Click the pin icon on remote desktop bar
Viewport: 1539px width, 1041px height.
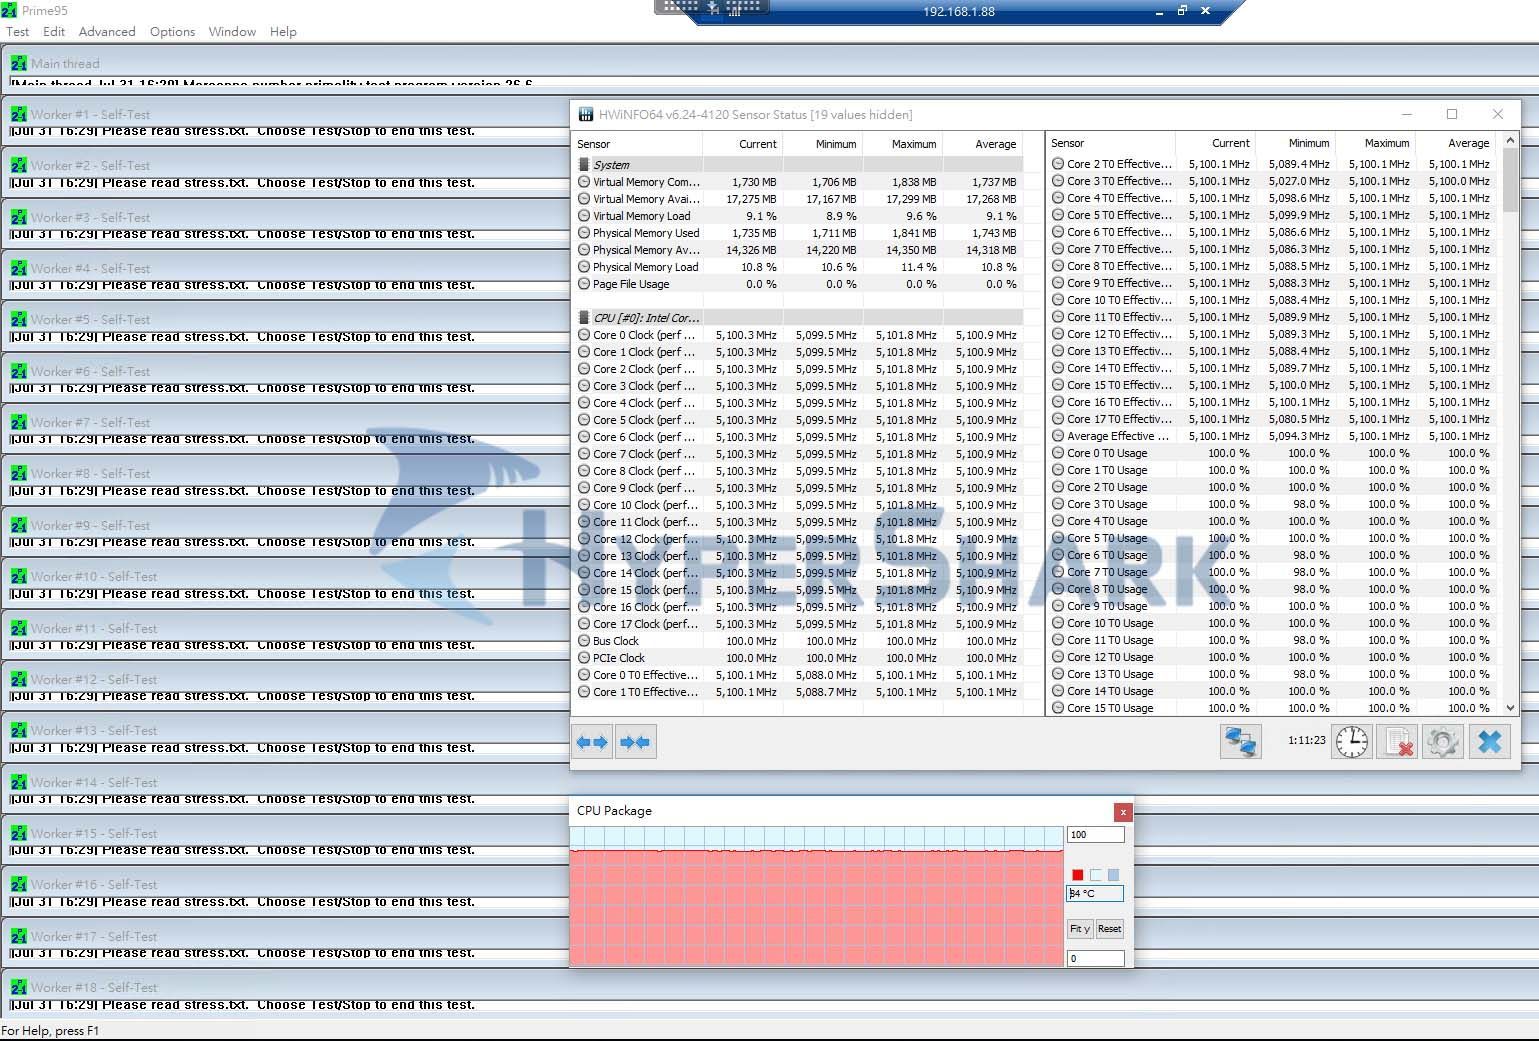pos(713,9)
